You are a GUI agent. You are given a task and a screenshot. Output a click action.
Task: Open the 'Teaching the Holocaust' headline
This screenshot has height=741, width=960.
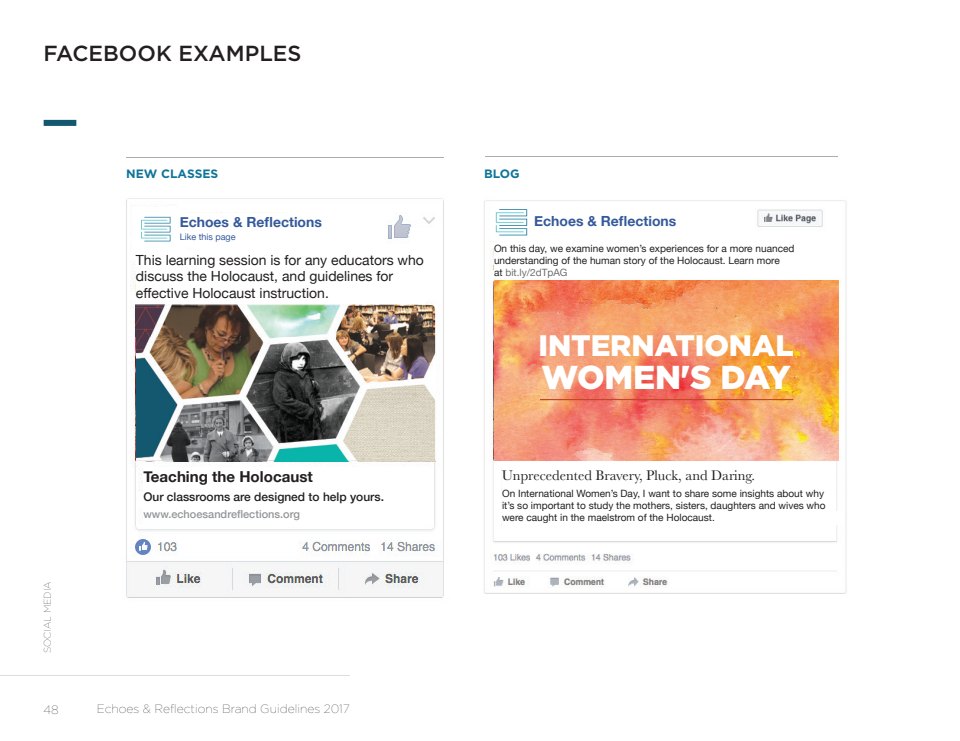pyautogui.click(x=228, y=477)
